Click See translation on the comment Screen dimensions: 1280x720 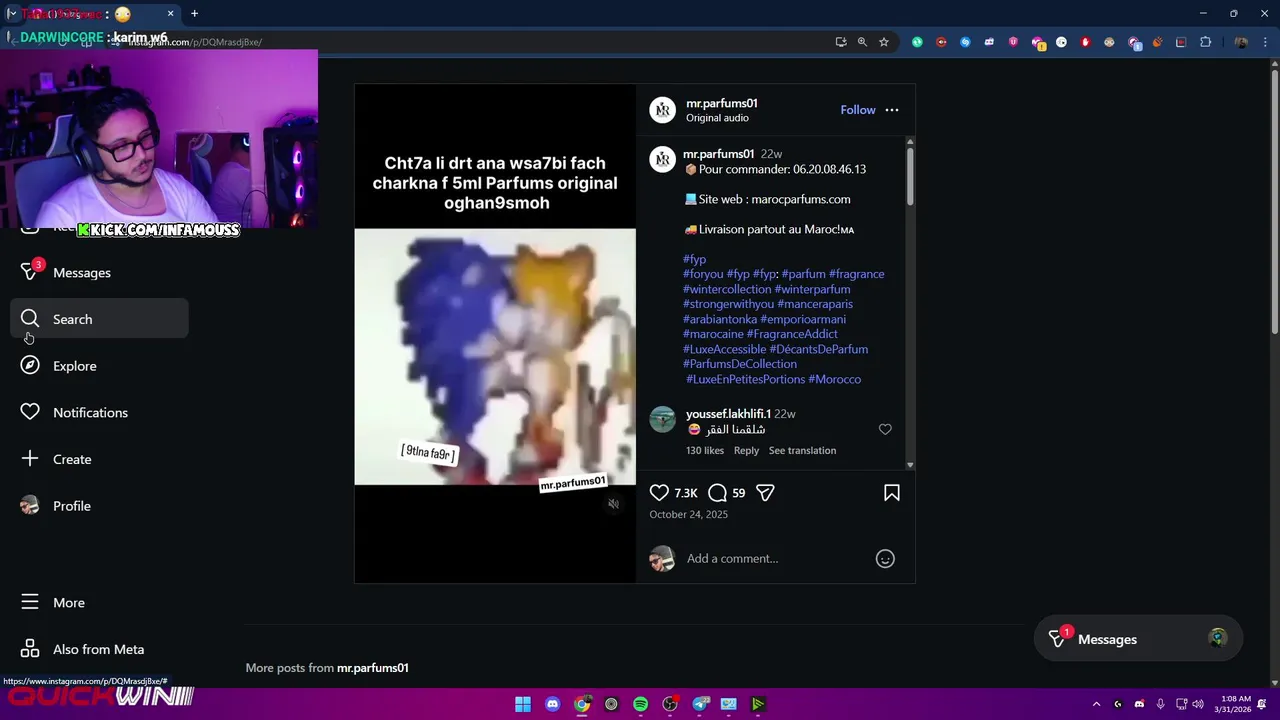coord(802,451)
